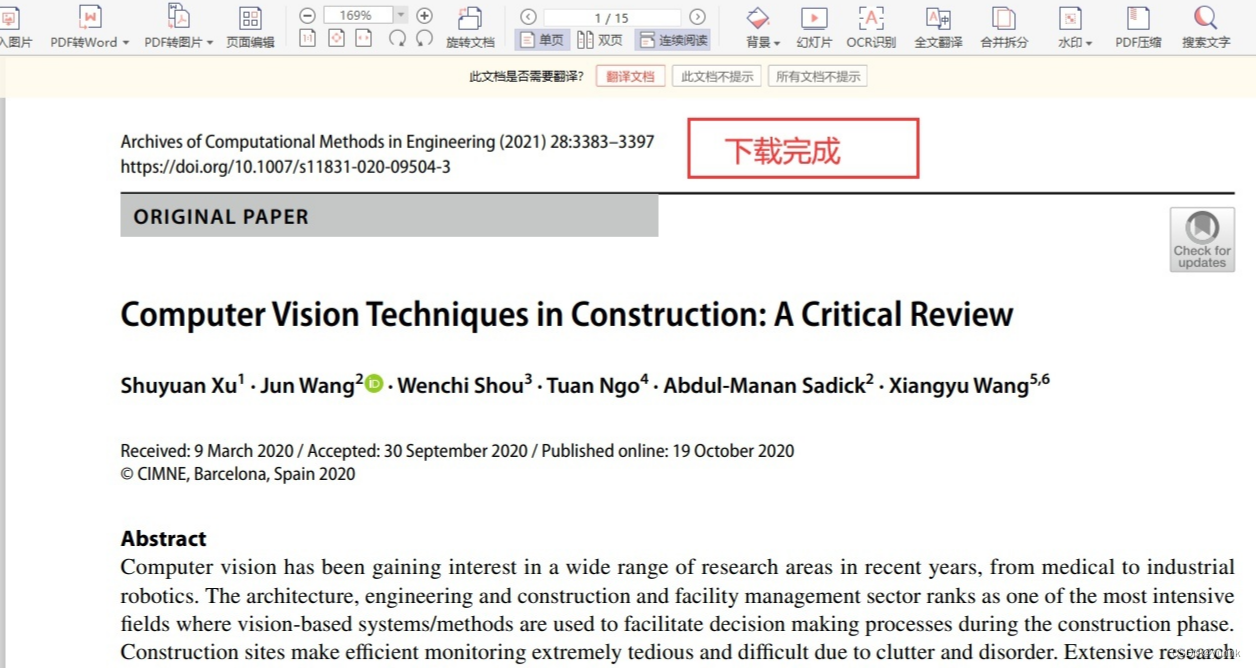Click 此文档不提示 button
The image size is (1256, 668).
pos(716,76)
